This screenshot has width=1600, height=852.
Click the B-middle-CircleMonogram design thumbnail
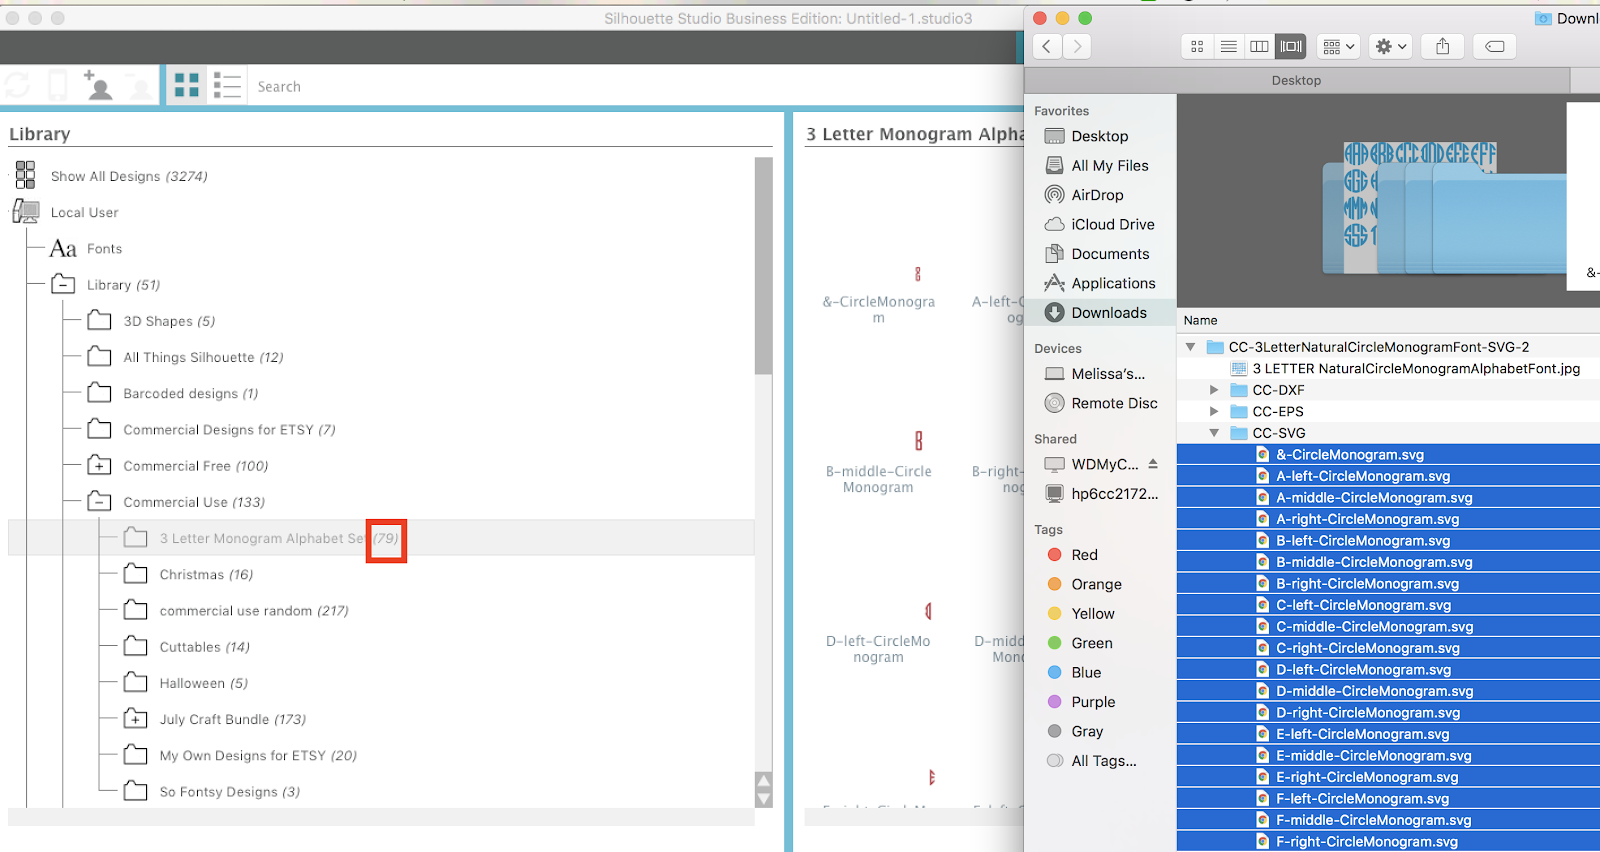(918, 440)
